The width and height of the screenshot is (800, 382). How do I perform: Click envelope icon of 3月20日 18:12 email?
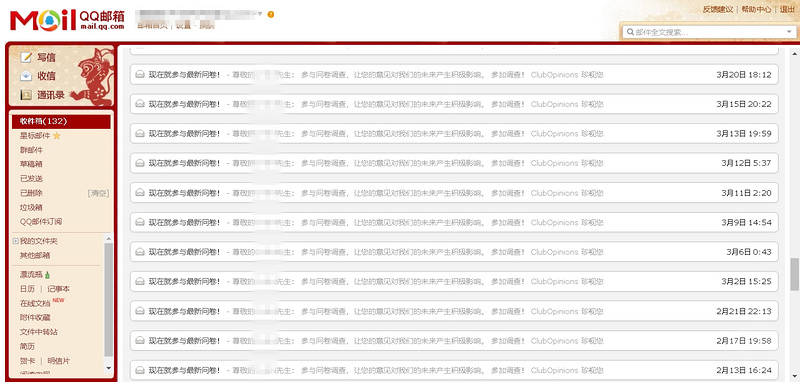(x=139, y=74)
